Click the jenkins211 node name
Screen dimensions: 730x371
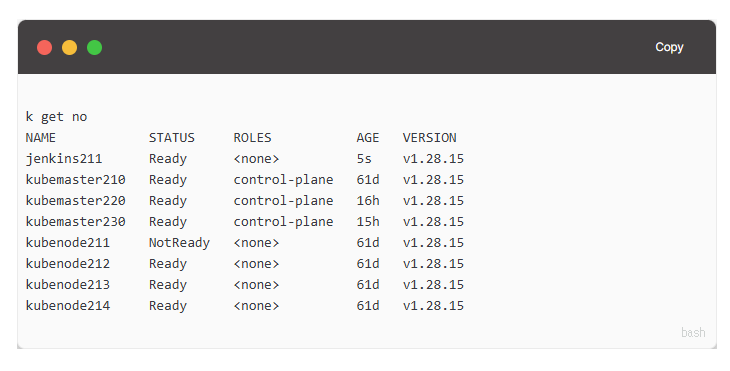click(64, 159)
